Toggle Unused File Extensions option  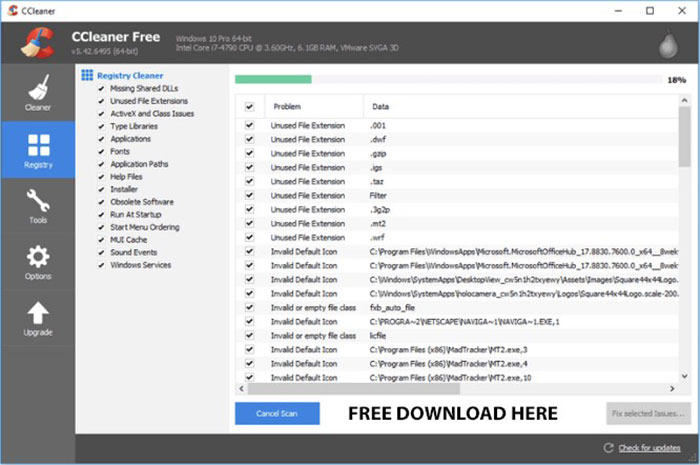point(101,101)
